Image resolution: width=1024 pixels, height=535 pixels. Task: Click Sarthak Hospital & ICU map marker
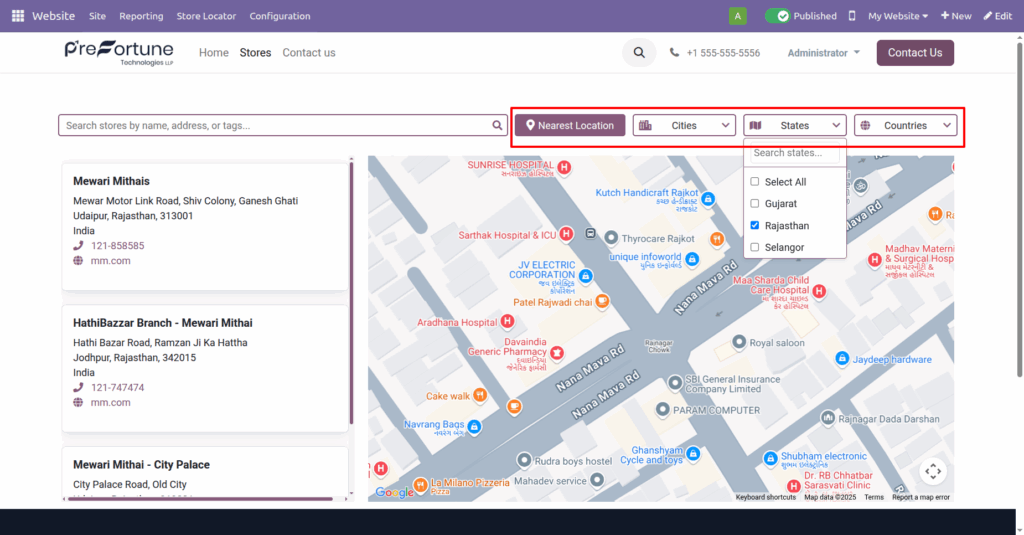click(566, 234)
